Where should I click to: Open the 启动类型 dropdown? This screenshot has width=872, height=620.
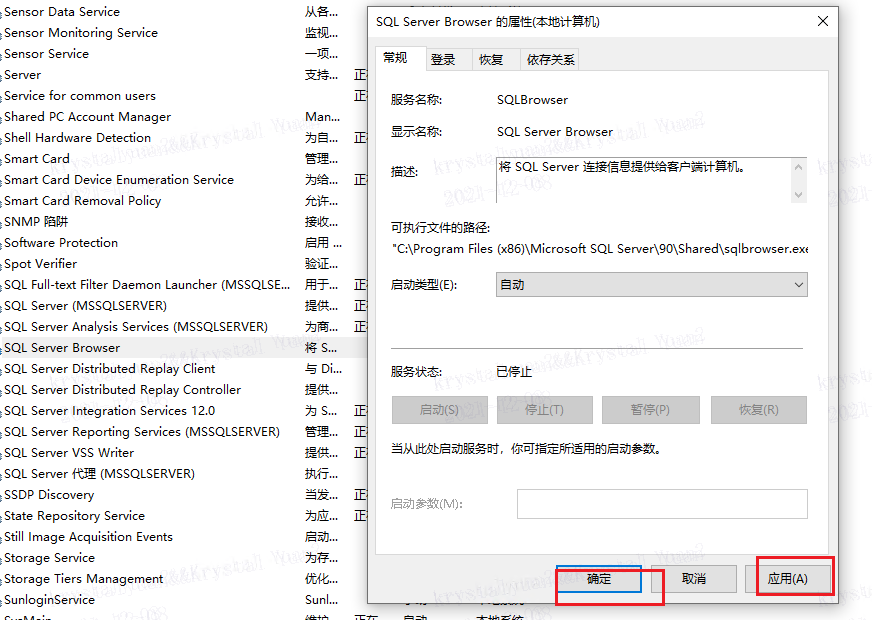pos(651,285)
